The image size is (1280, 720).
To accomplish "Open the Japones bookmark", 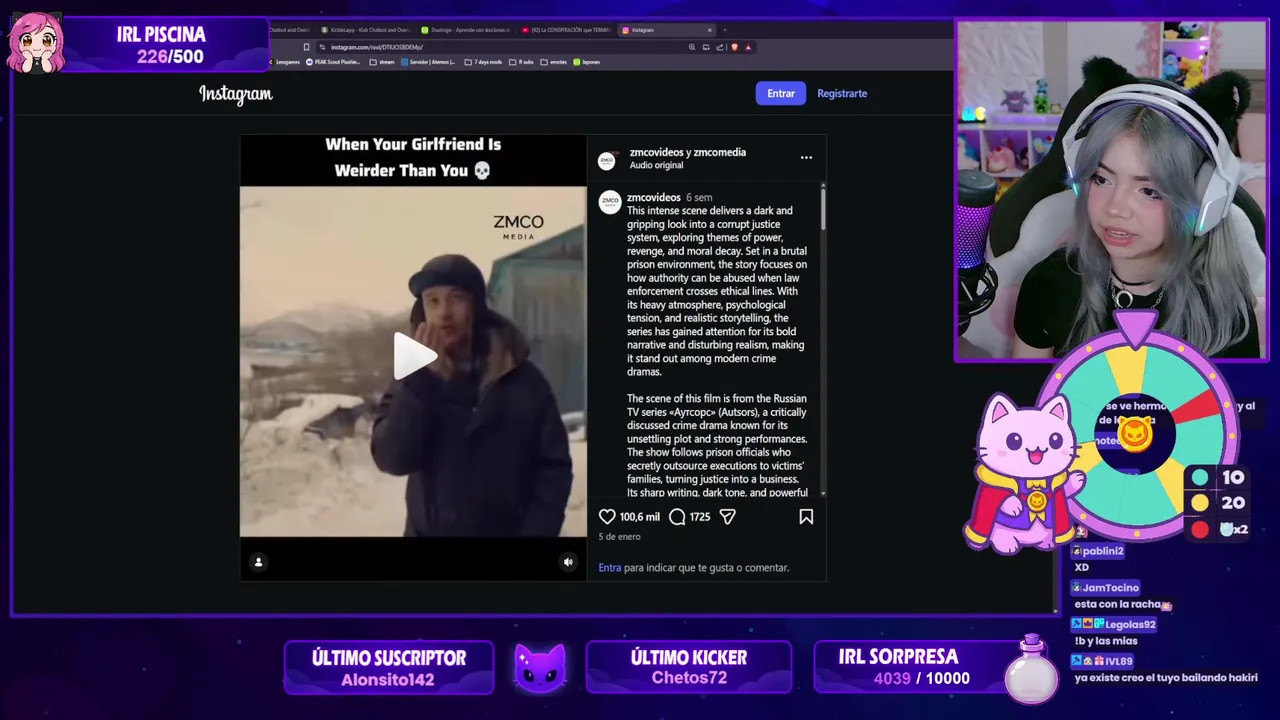I will [587, 62].
